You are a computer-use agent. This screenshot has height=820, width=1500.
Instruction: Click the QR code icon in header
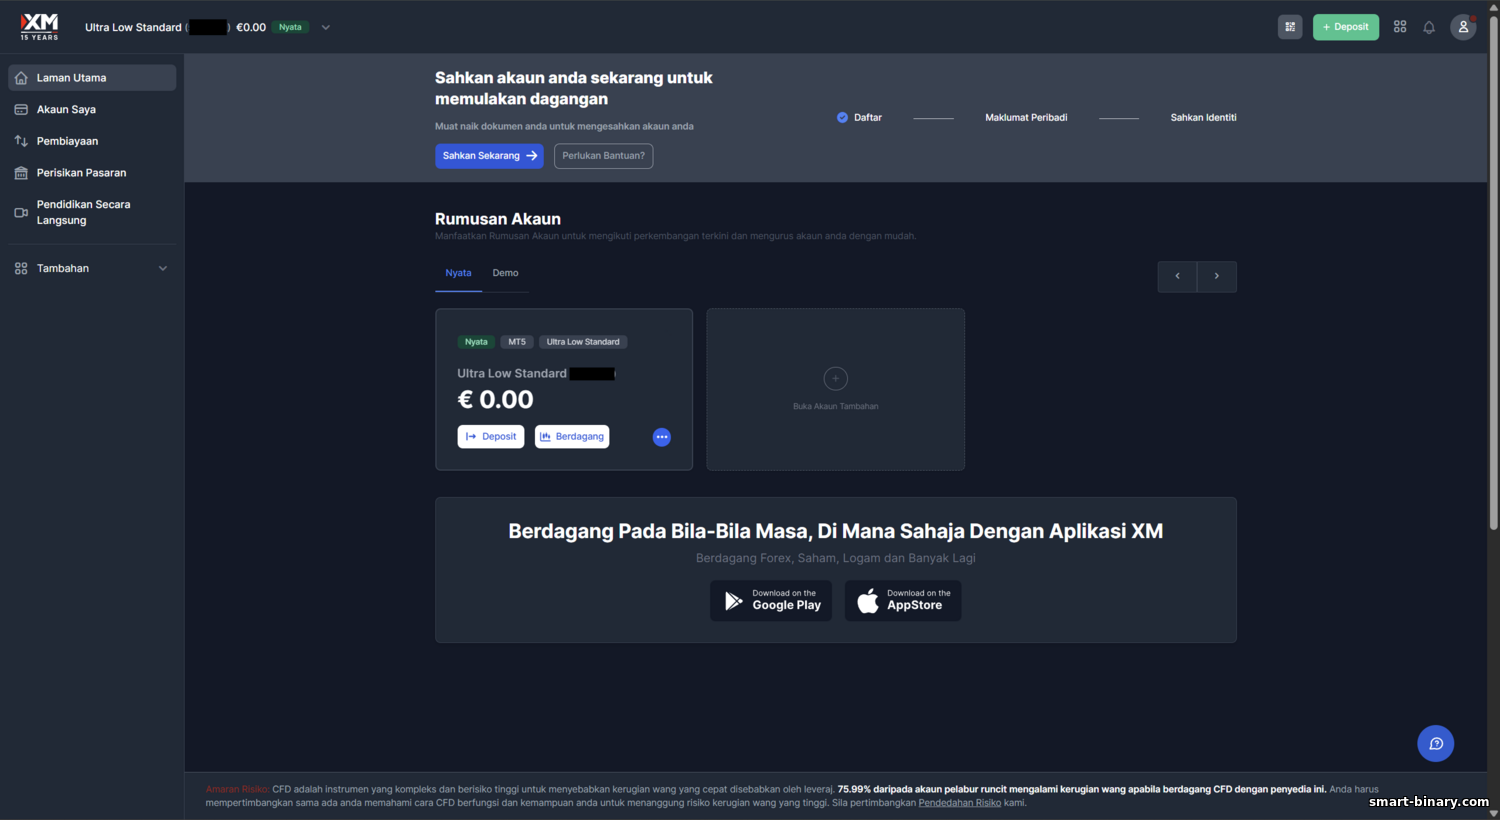pyautogui.click(x=1291, y=27)
